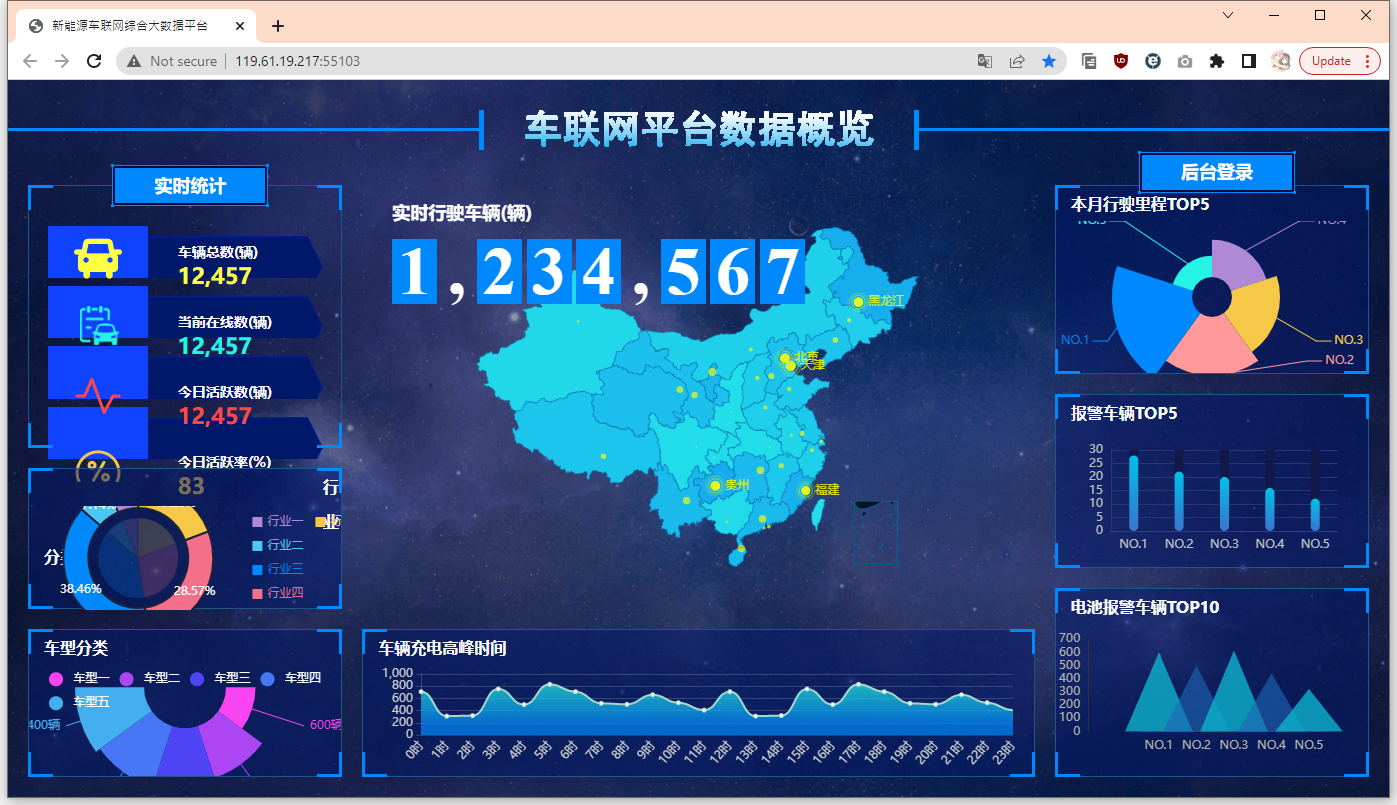Click the 本月行驶里程TOP5 panel title
This screenshot has height=805, width=1397.
(1140, 204)
